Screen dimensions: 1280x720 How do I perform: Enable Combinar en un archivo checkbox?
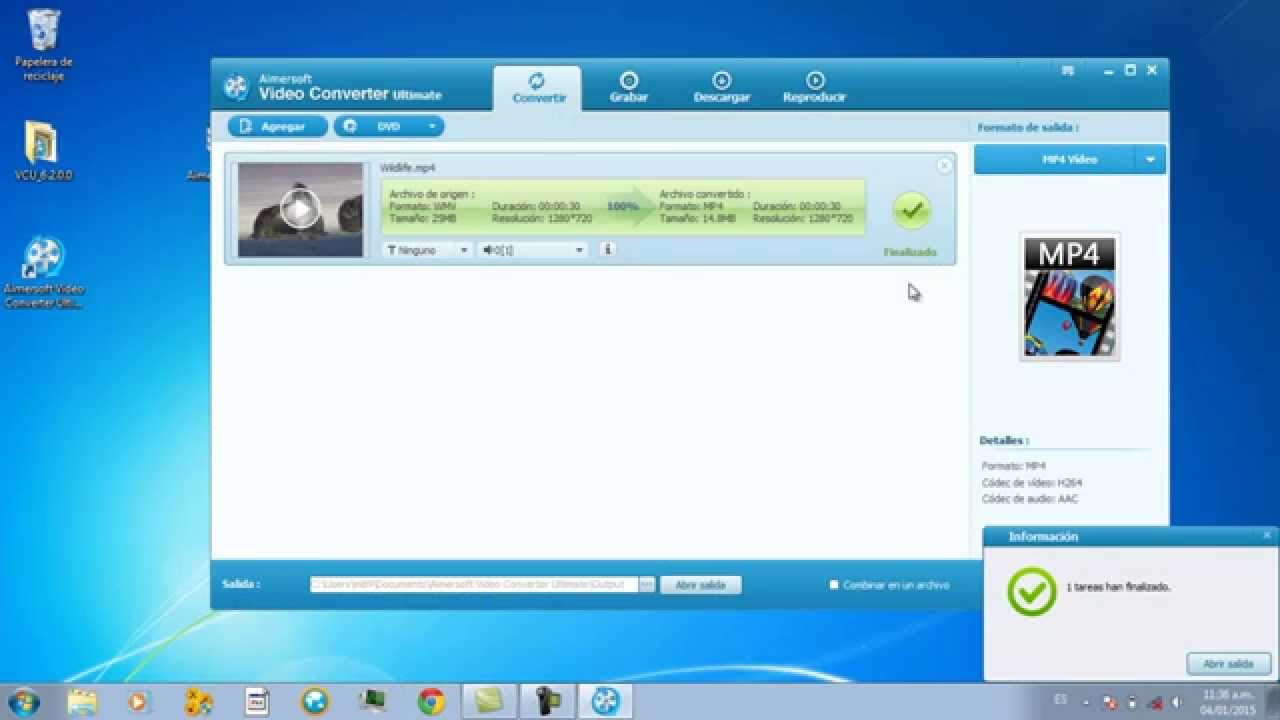point(834,585)
